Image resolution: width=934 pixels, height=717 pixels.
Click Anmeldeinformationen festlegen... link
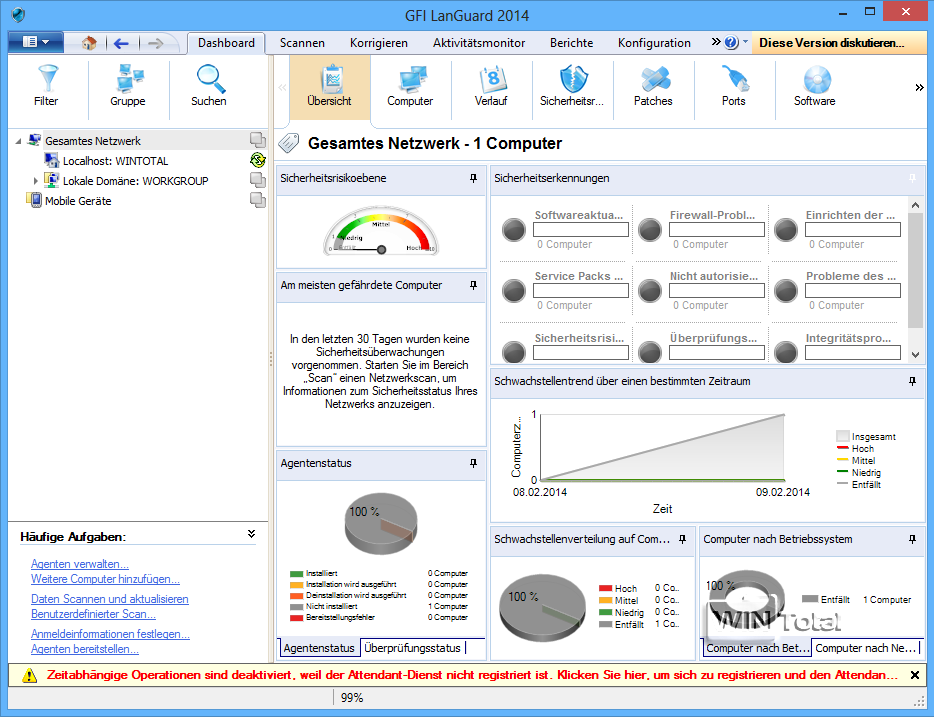(x=110, y=634)
